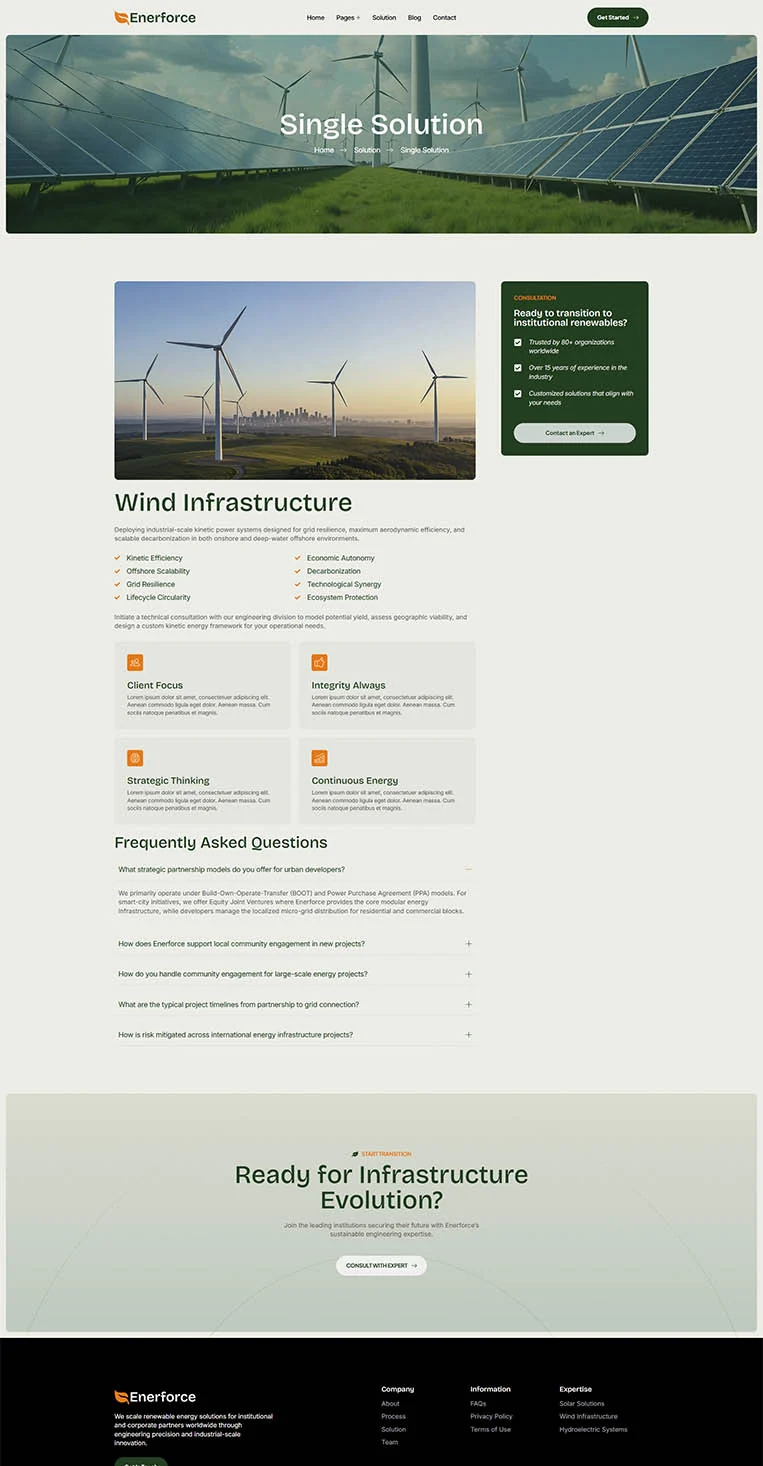
Task: Open the Hydroelectric Systems footer link
Action: (593, 1429)
